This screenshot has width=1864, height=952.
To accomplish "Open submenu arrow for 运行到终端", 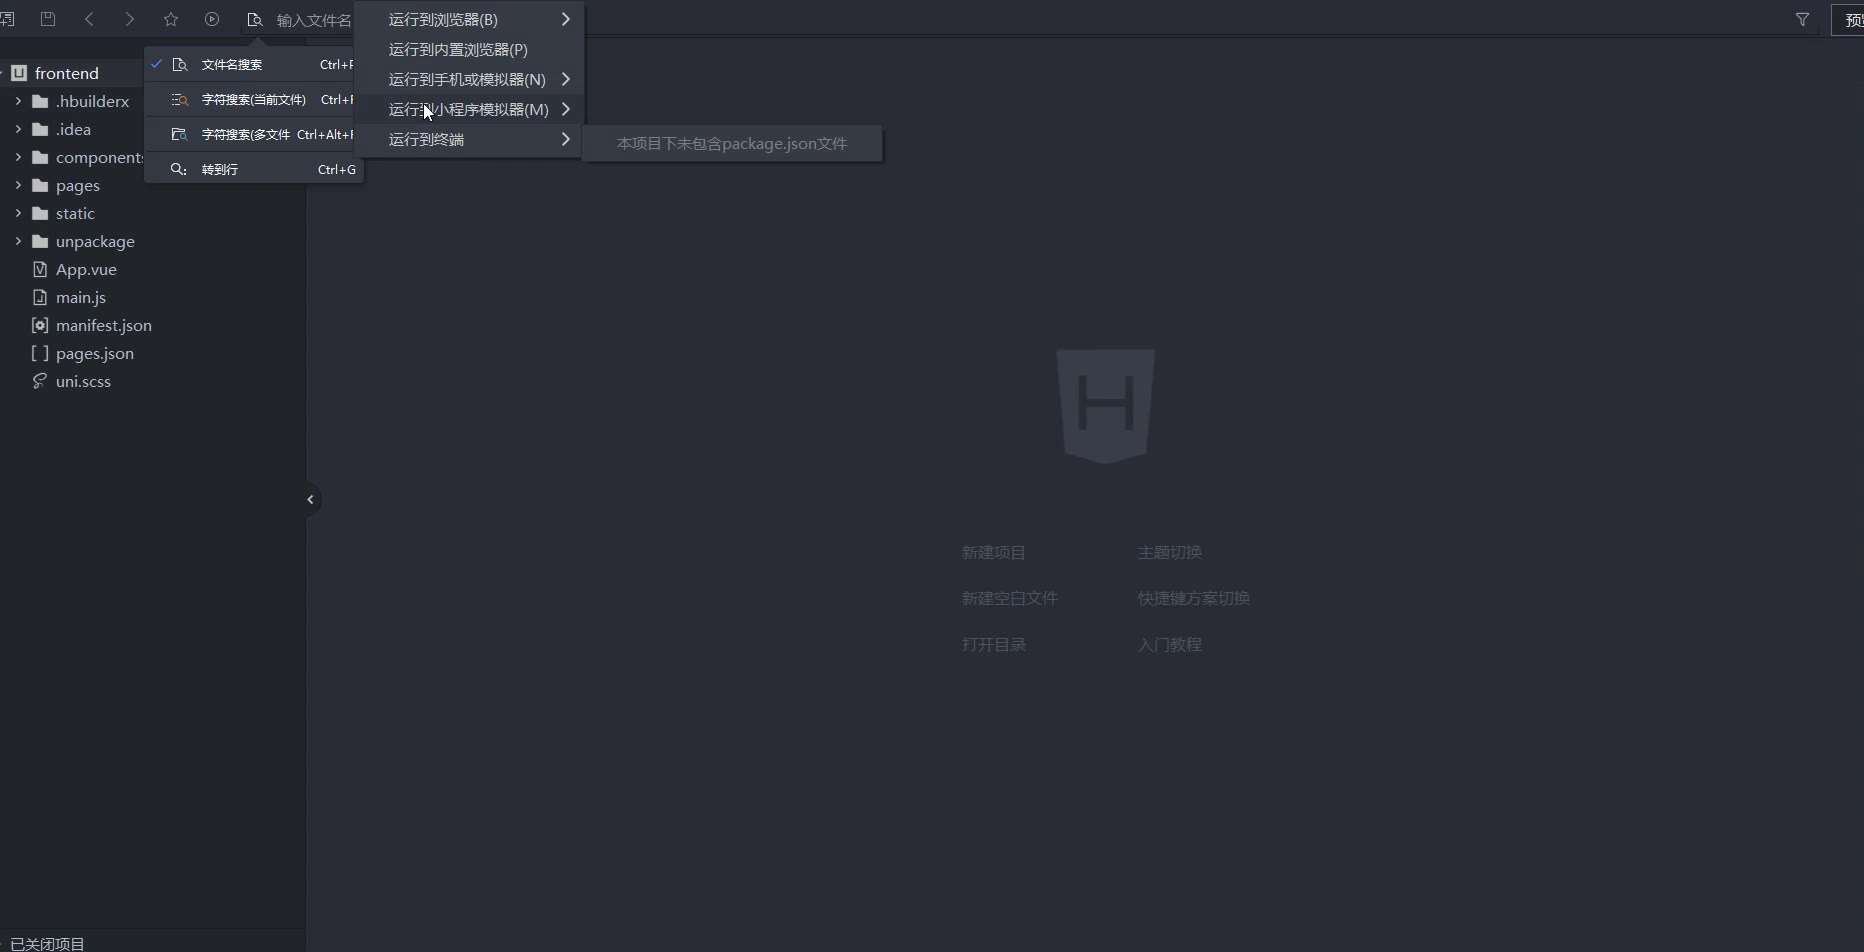I will click(565, 139).
